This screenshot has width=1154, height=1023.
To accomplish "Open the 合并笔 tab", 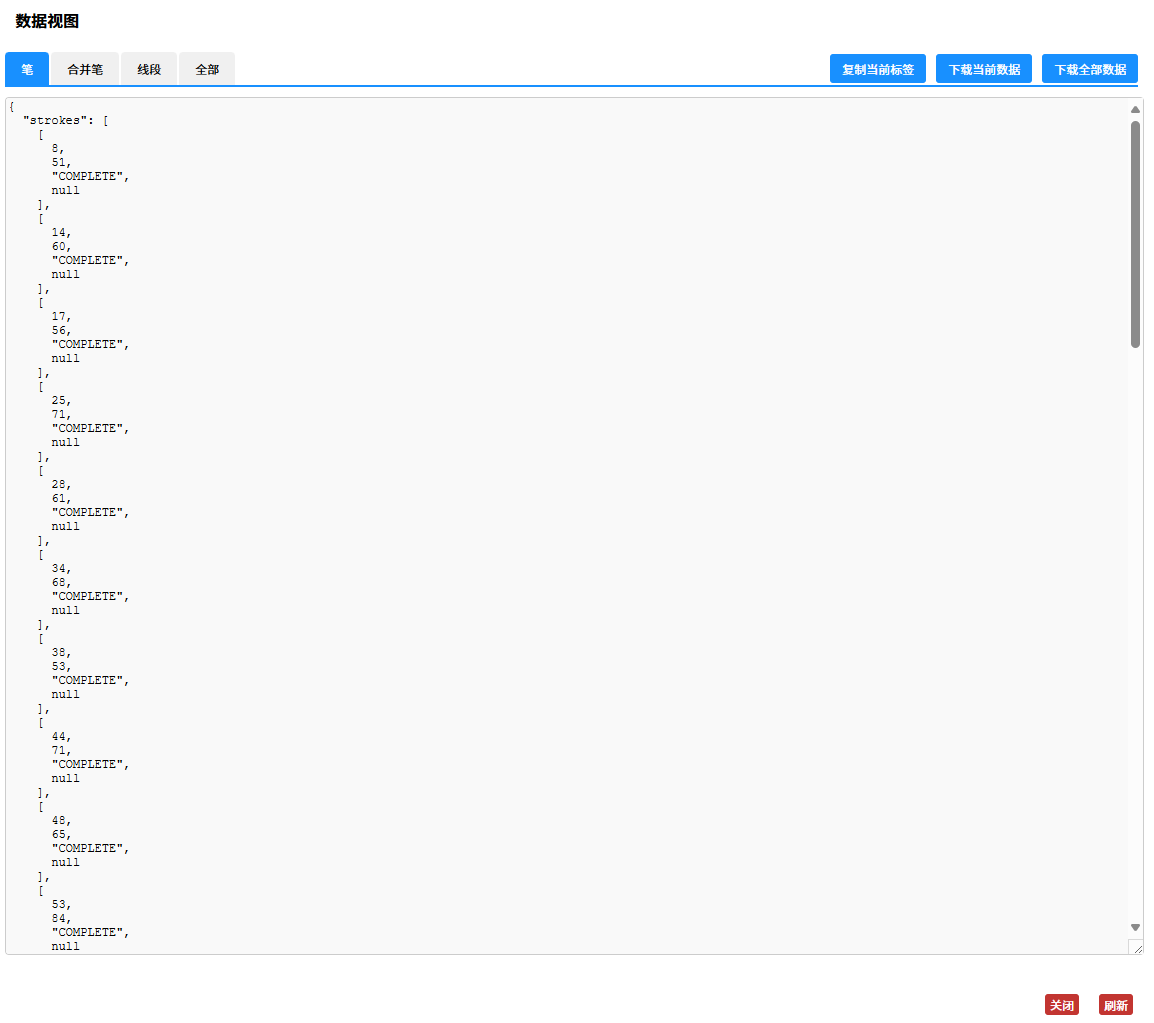I will (x=85, y=70).
